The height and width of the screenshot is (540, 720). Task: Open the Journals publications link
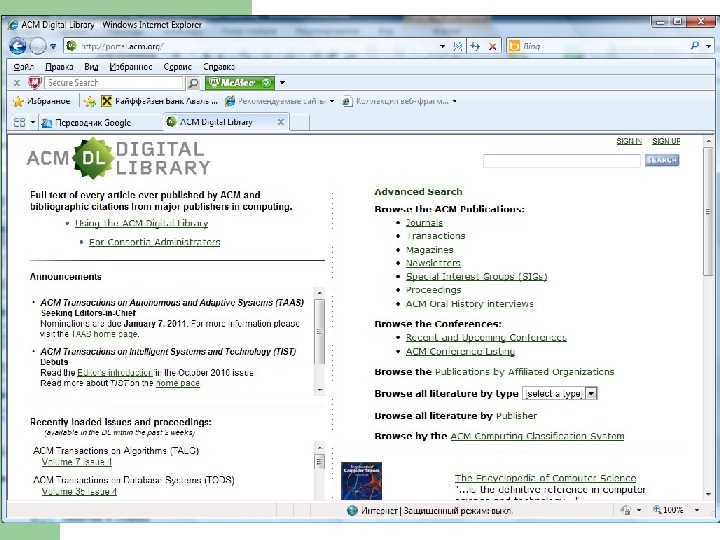coord(424,223)
